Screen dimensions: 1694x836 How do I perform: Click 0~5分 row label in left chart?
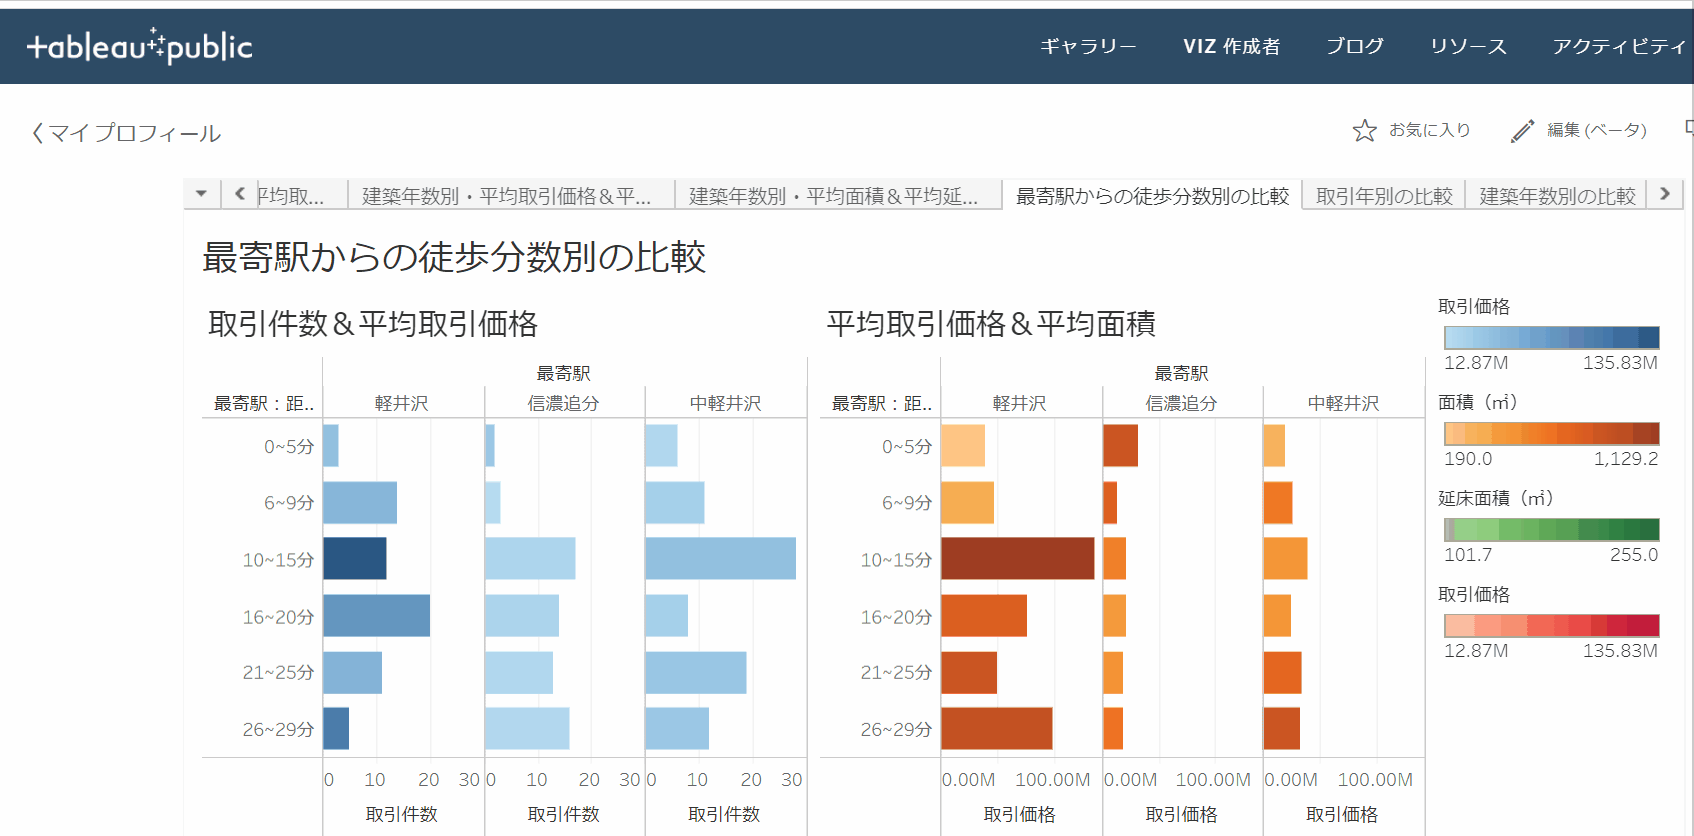click(x=289, y=447)
